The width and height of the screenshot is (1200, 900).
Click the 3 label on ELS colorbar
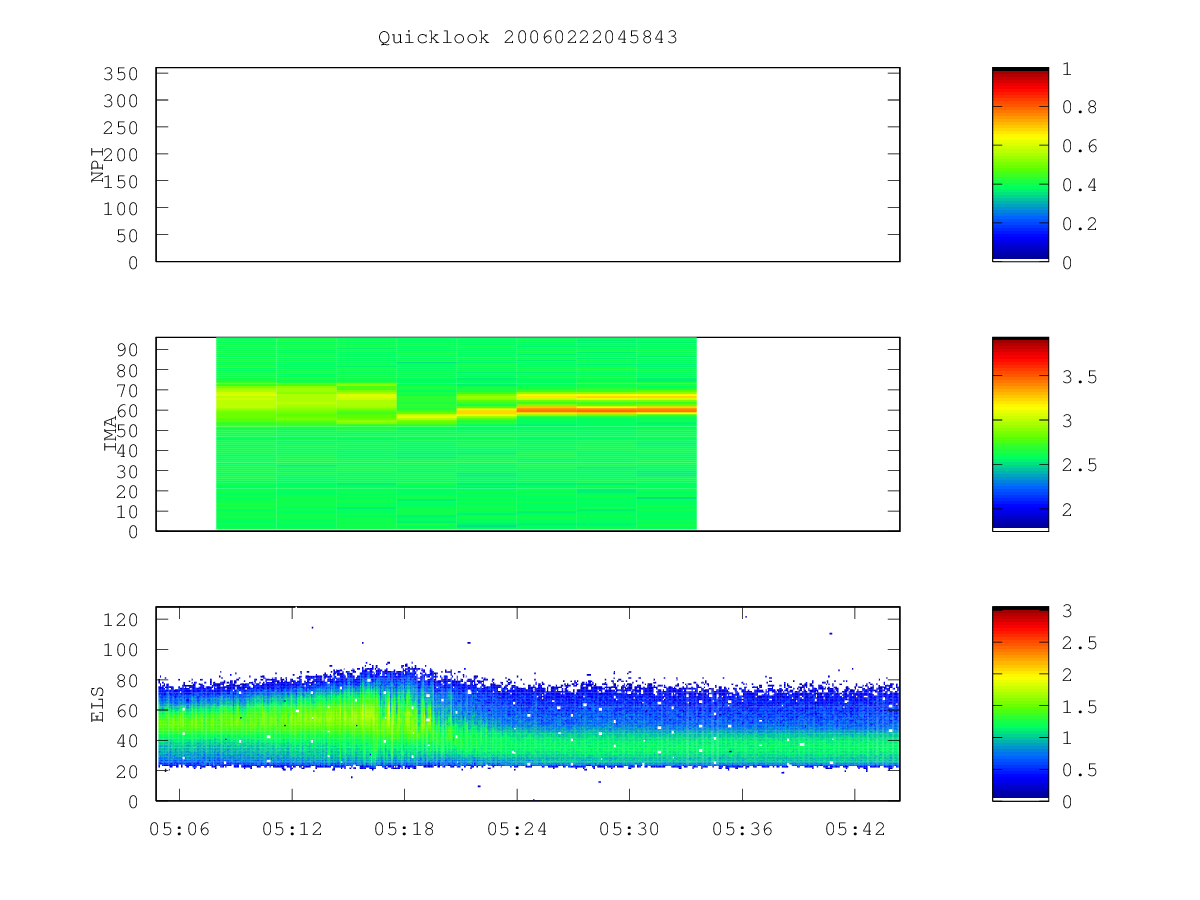[x=1067, y=611]
